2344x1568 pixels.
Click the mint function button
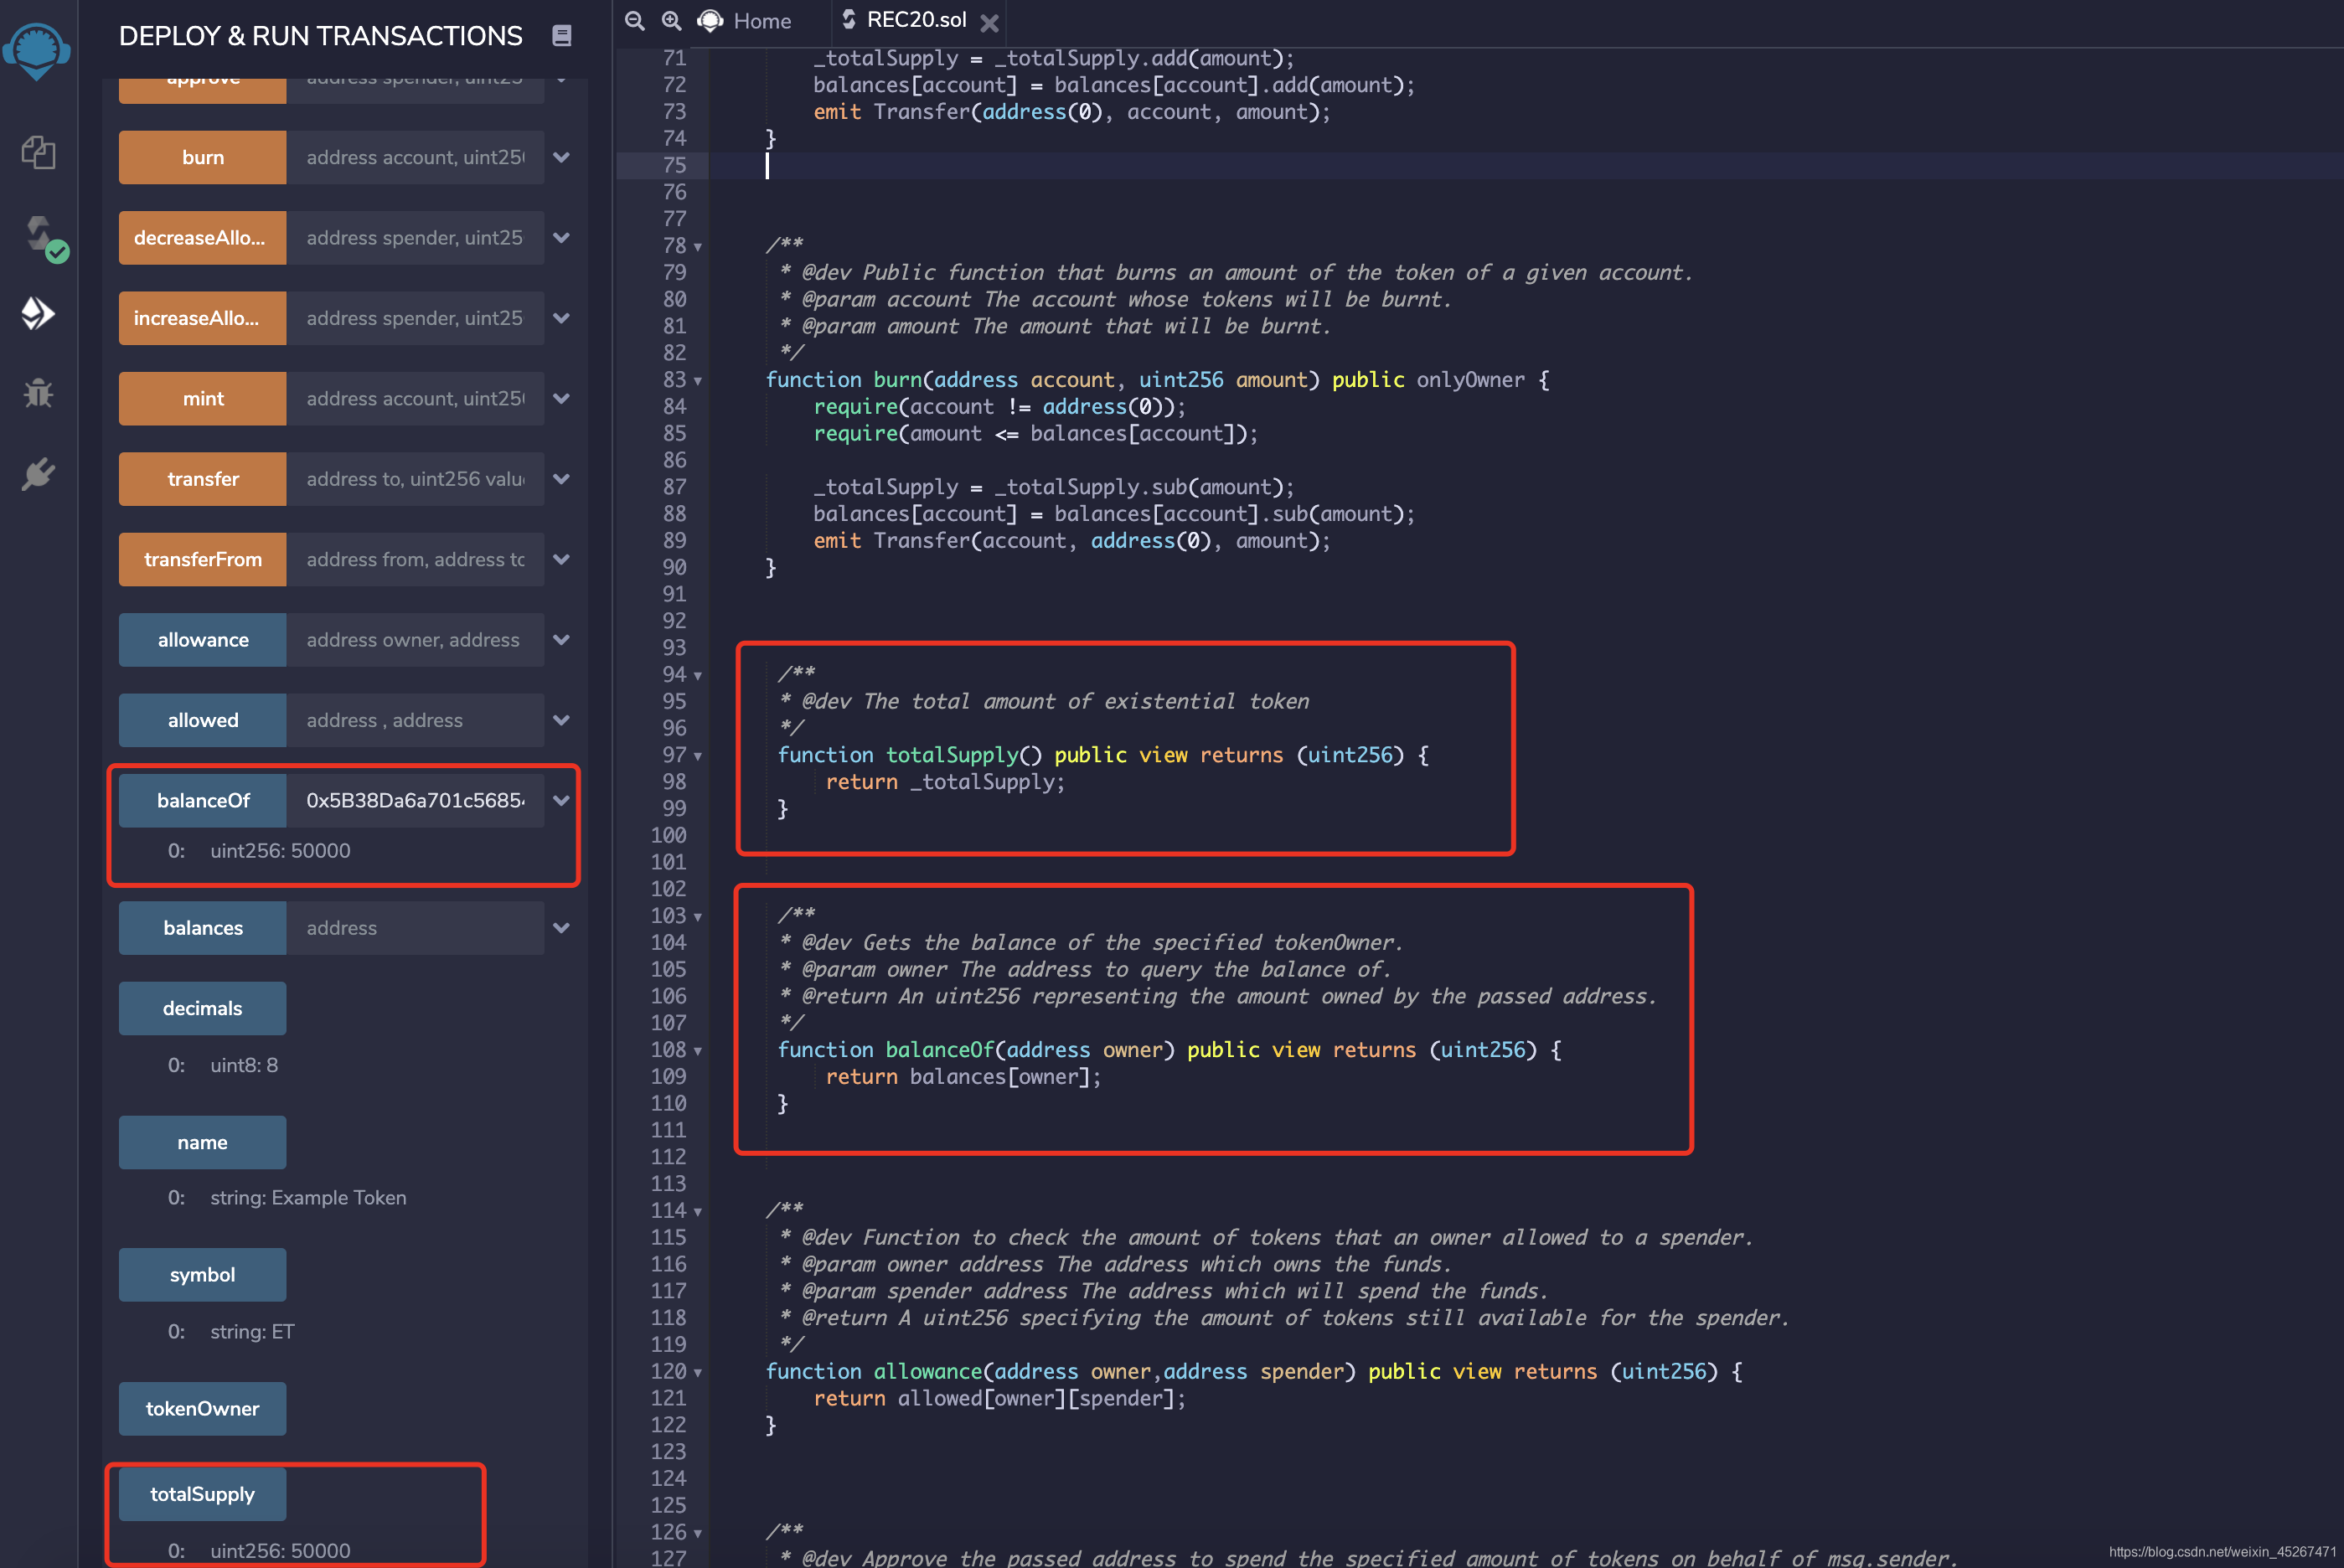click(x=203, y=398)
